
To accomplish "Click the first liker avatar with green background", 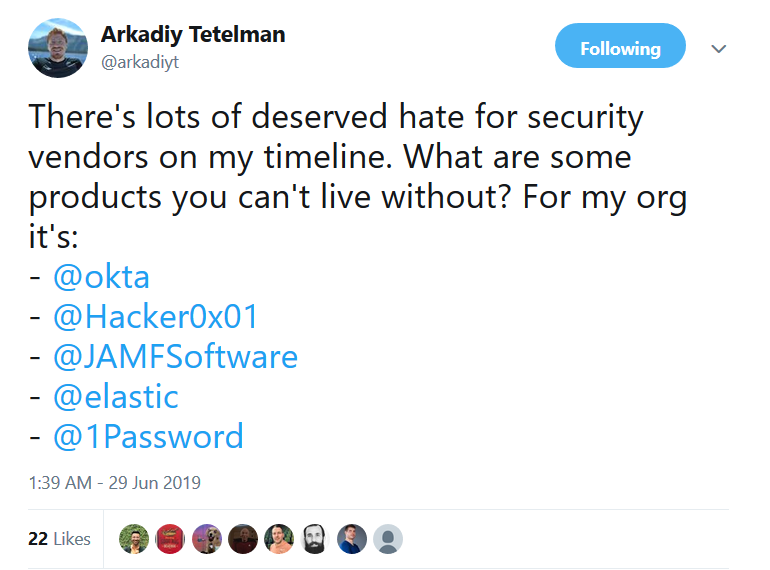I will 134,539.
